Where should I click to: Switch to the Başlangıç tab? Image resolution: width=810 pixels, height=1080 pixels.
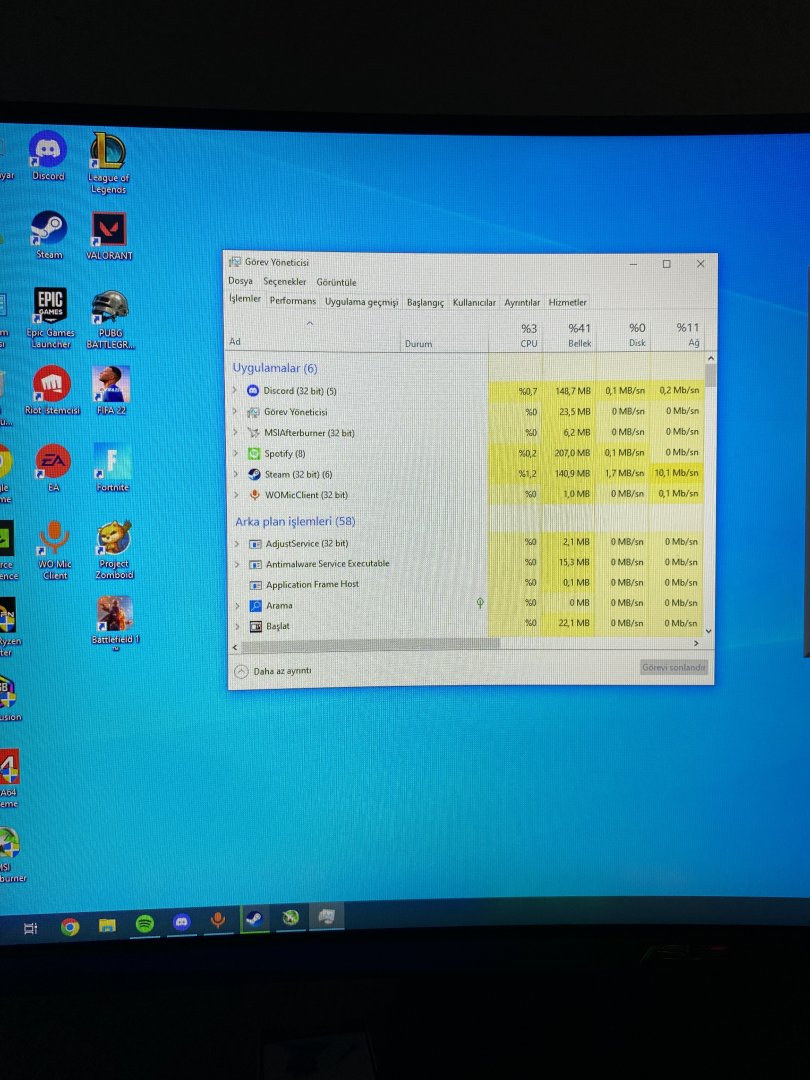[x=425, y=302]
